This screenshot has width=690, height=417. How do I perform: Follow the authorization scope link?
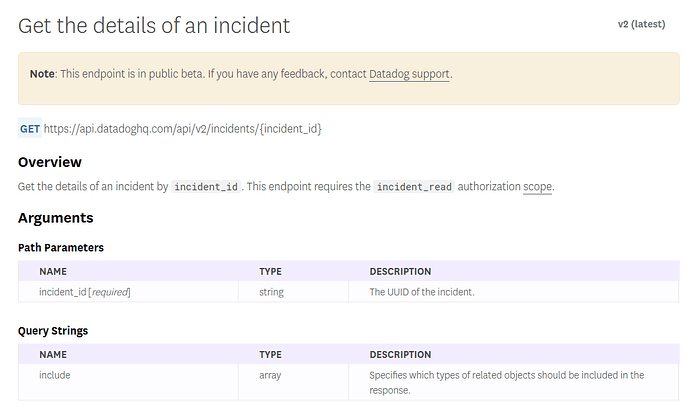(x=537, y=187)
